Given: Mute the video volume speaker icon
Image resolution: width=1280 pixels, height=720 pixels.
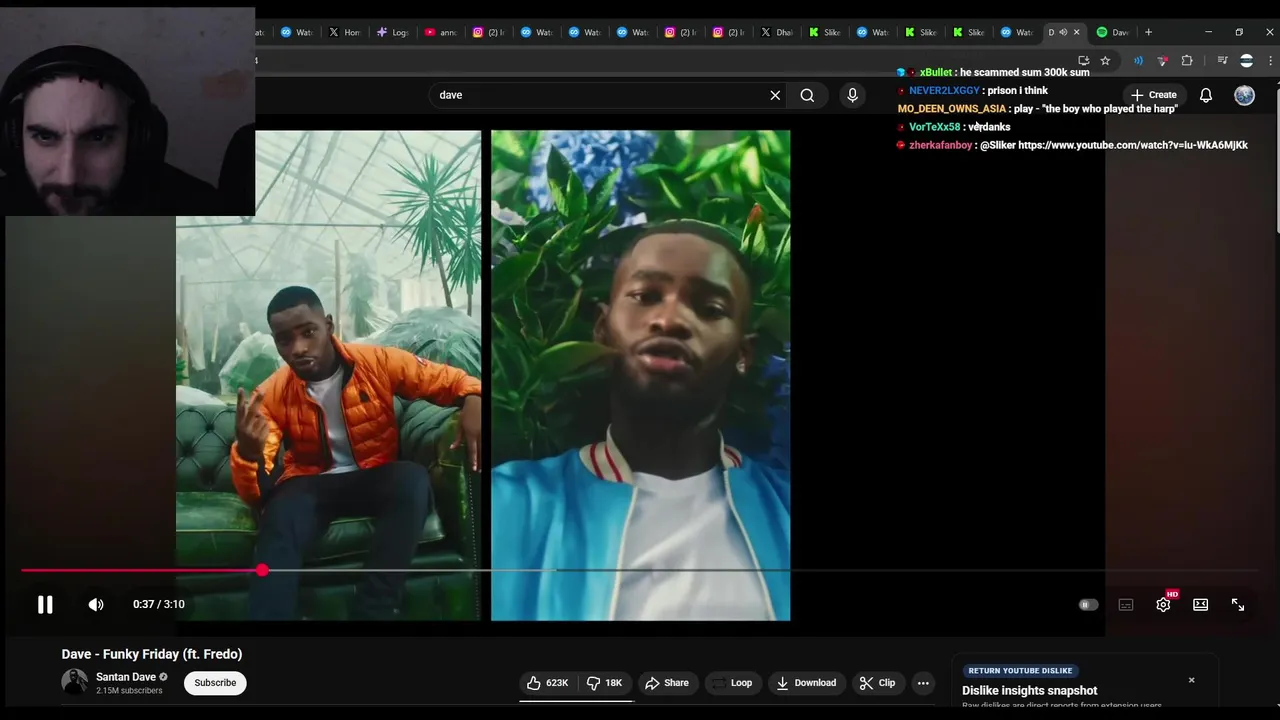Looking at the screenshot, I should [96, 604].
